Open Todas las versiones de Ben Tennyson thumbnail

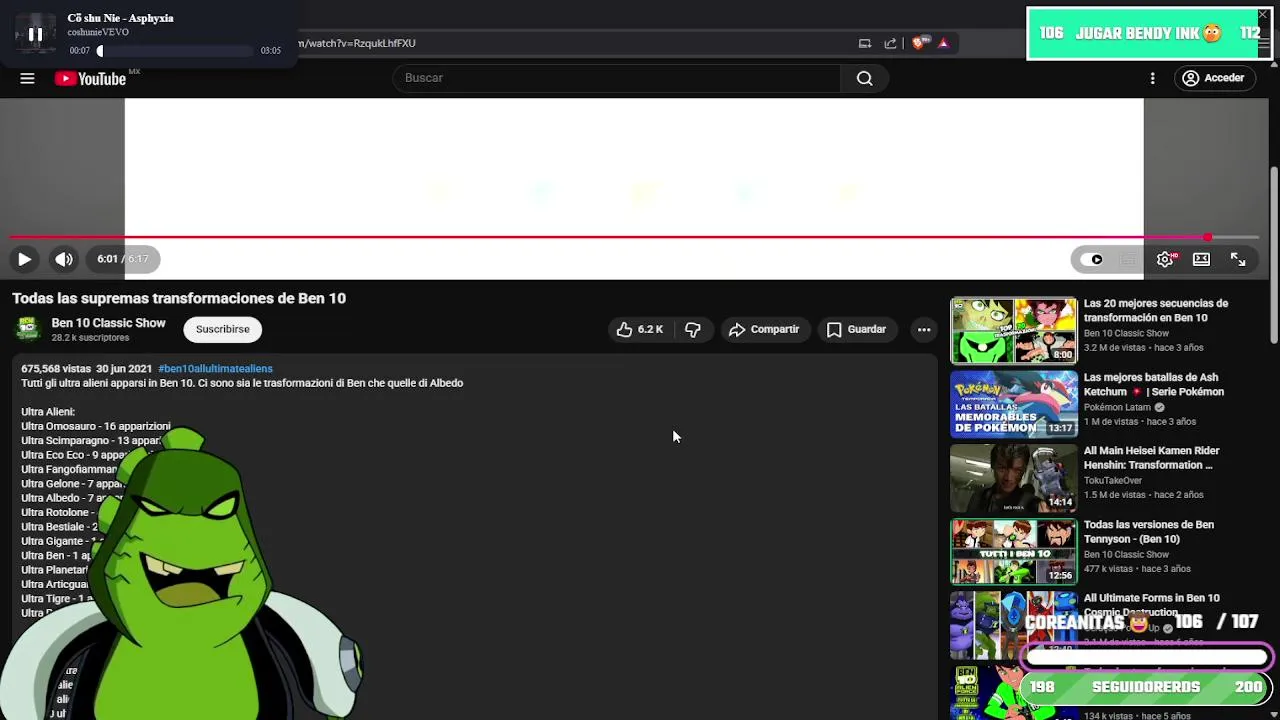click(1014, 551)
